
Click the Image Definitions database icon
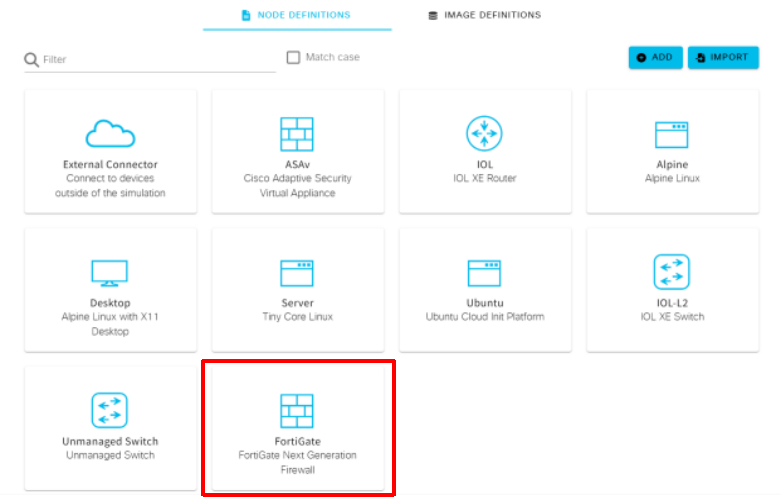tap(433, 15)
